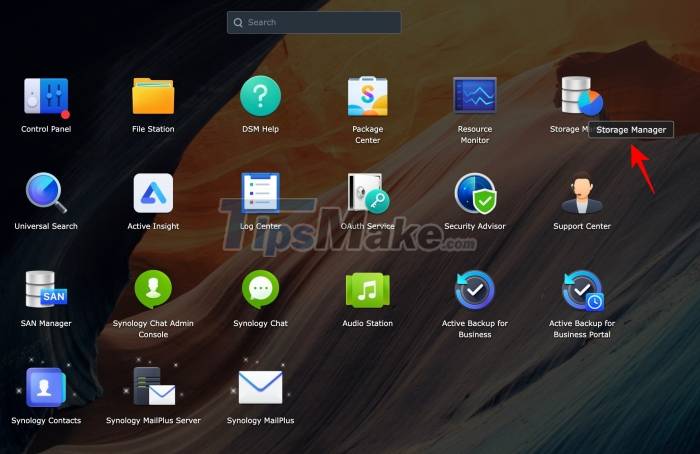Launch Synology Contacts icon
Screen dimensions: 700x454
pyautogui.click(x=46, y=387)
